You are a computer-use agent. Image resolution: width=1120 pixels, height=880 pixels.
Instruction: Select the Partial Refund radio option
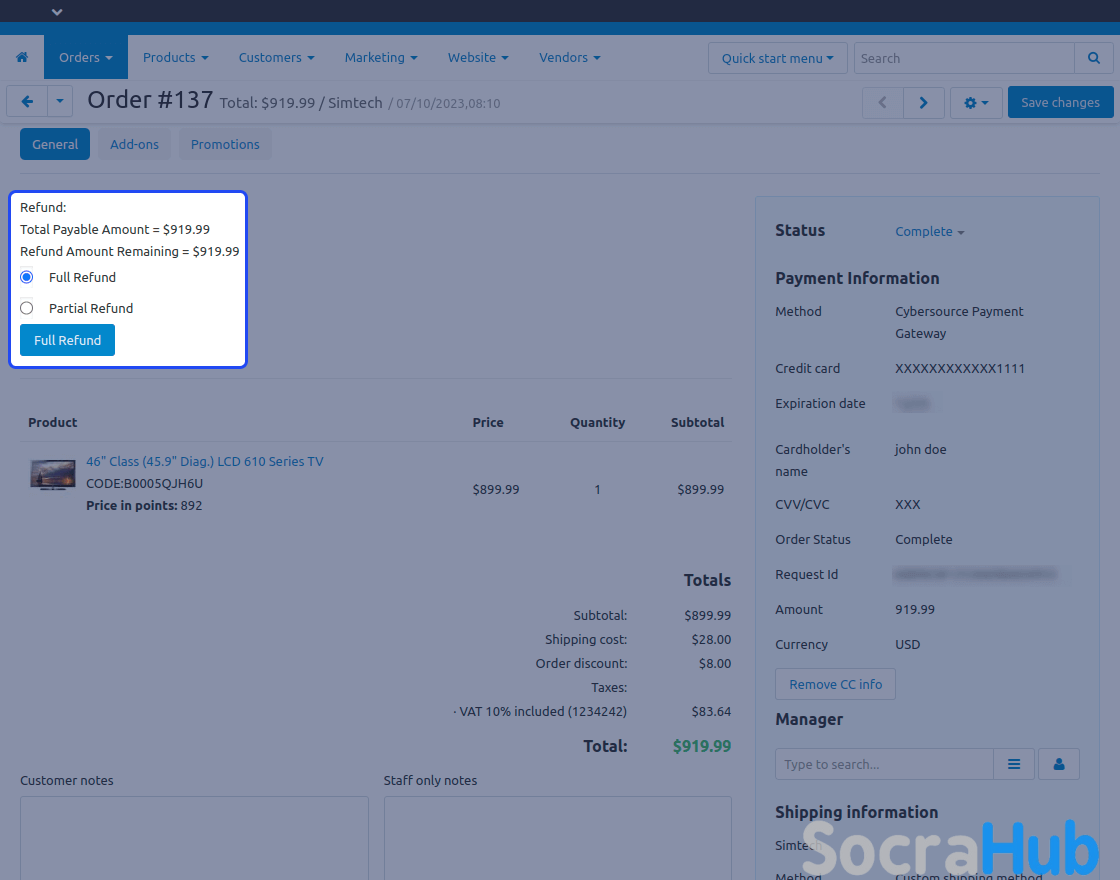click(27, 308)
